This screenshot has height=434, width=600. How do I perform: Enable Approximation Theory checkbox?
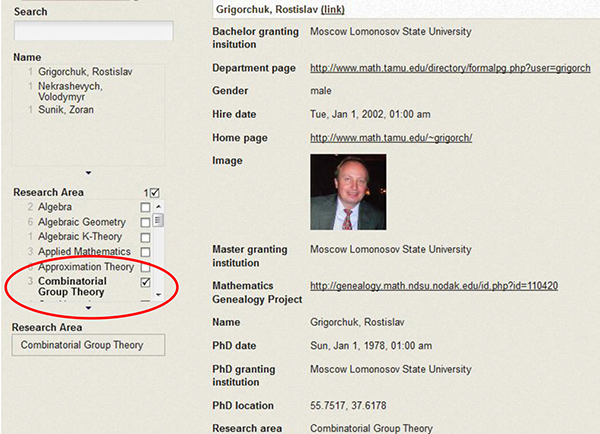click(146, 267)
